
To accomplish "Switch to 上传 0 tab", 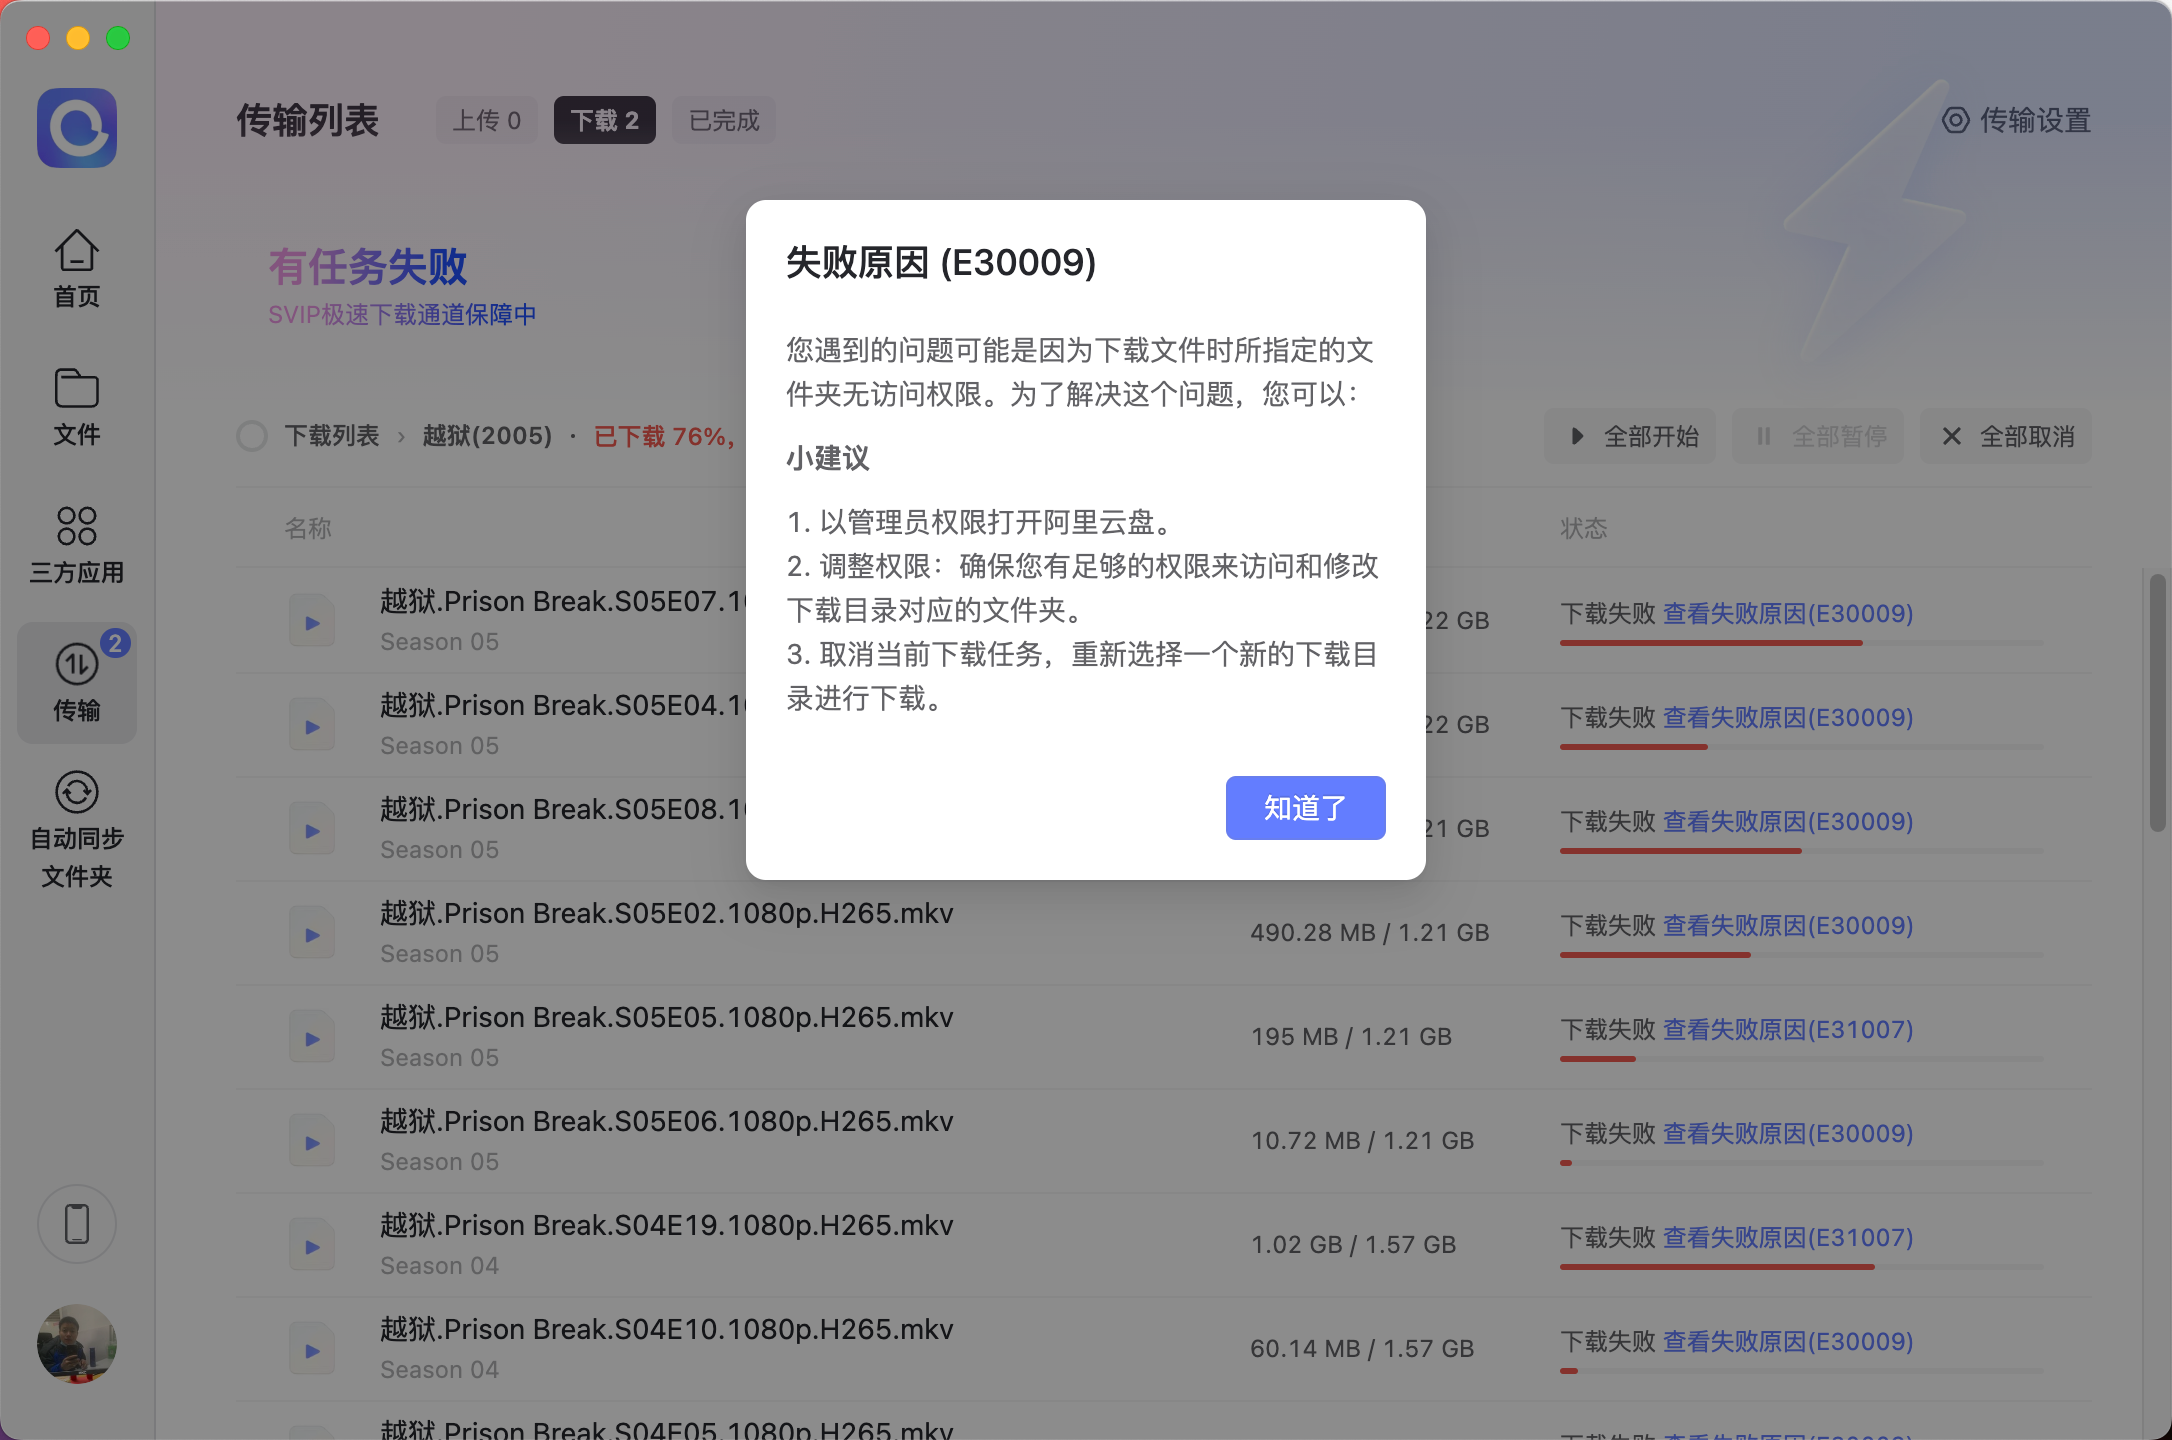I will [487, 120].
